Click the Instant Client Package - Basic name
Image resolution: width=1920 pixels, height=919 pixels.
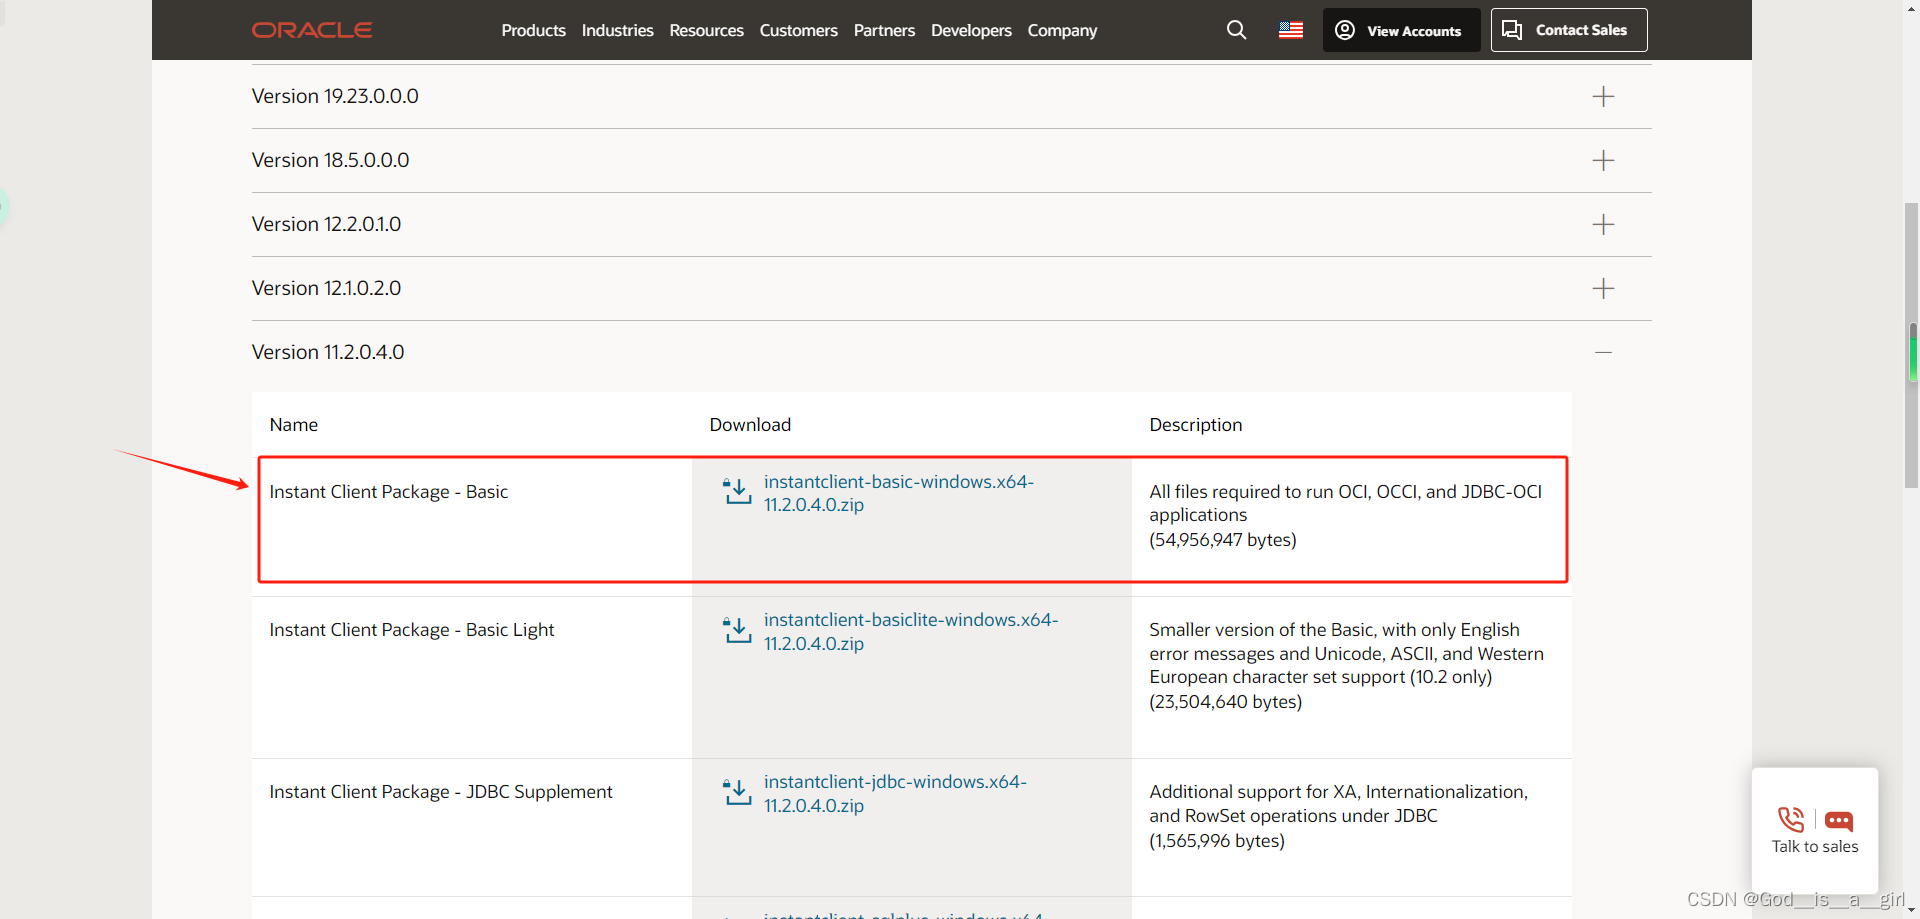pyautogui.click(x=389, y=492)
